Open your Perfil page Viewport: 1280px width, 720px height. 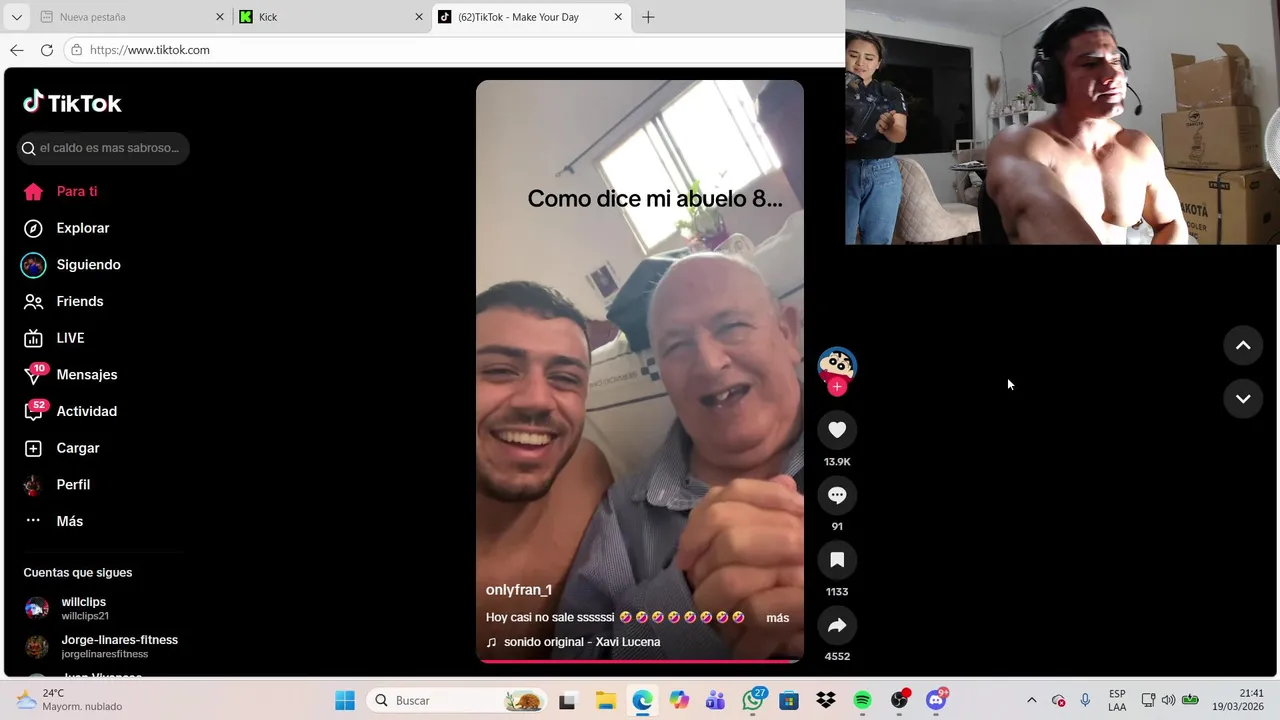[x=56, y=485]
